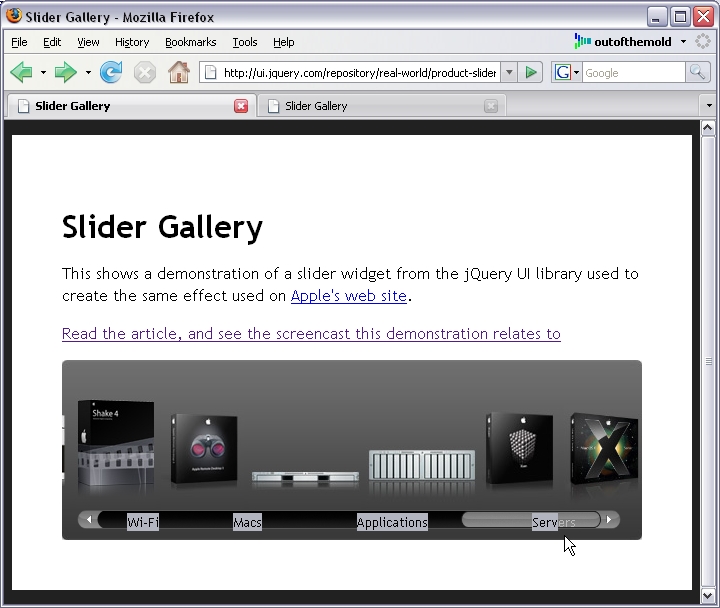Click the outofthemold toolbar icon

(x=583, y=42)
